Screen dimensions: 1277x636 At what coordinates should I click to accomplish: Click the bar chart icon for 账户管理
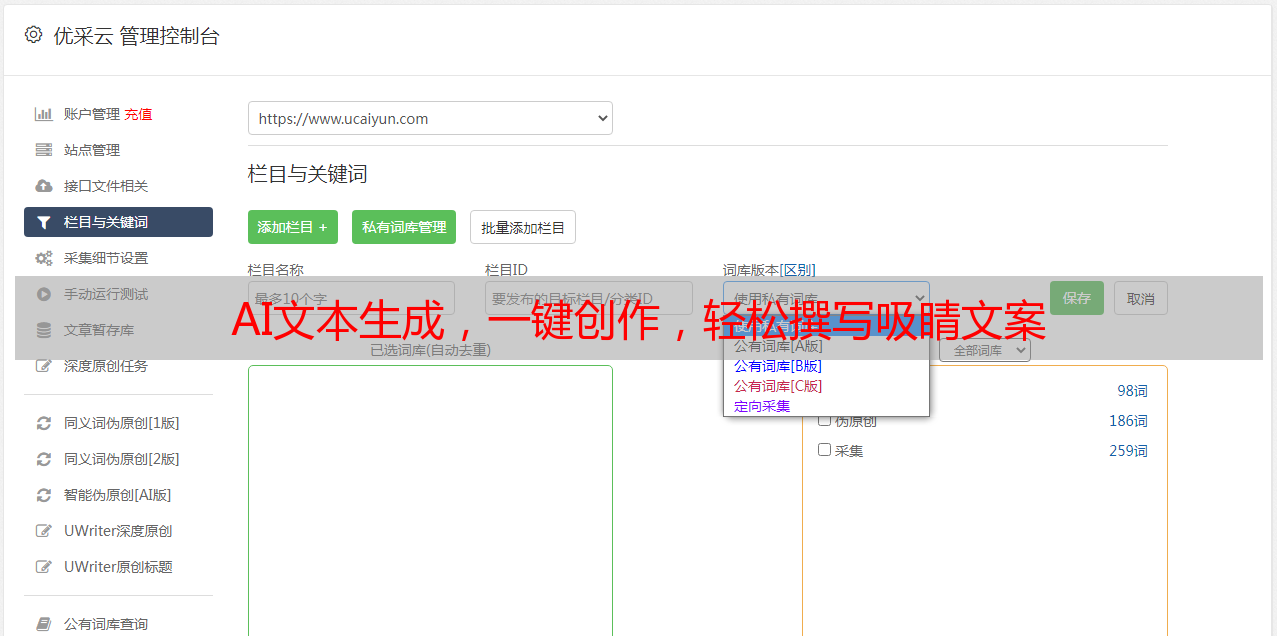pyautogui.click(x=43, y=114)
